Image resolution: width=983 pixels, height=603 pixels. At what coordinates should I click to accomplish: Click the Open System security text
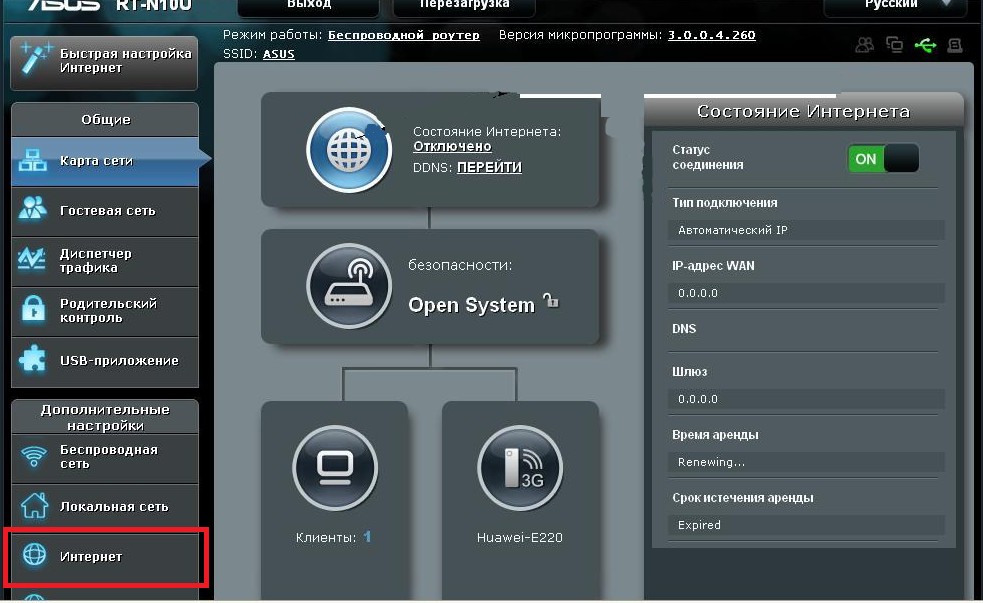471,305
